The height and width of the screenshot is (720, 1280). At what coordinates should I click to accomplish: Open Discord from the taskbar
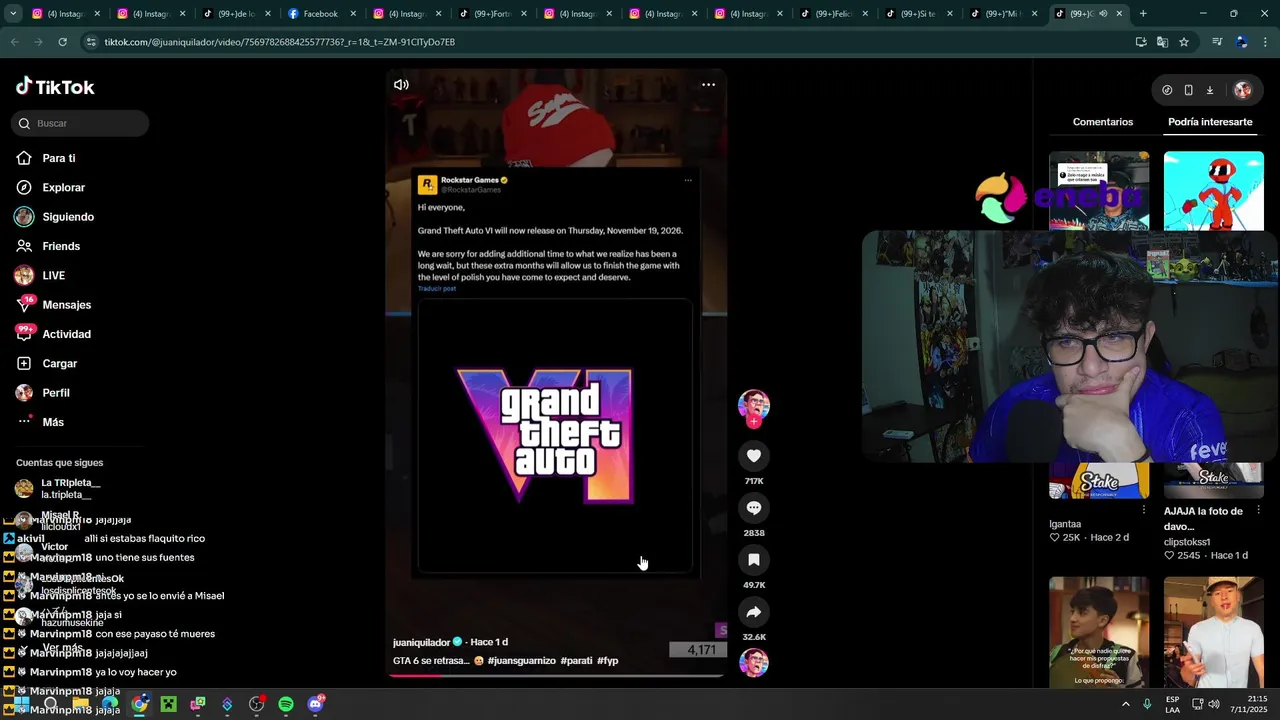click(x=315, y=704)
